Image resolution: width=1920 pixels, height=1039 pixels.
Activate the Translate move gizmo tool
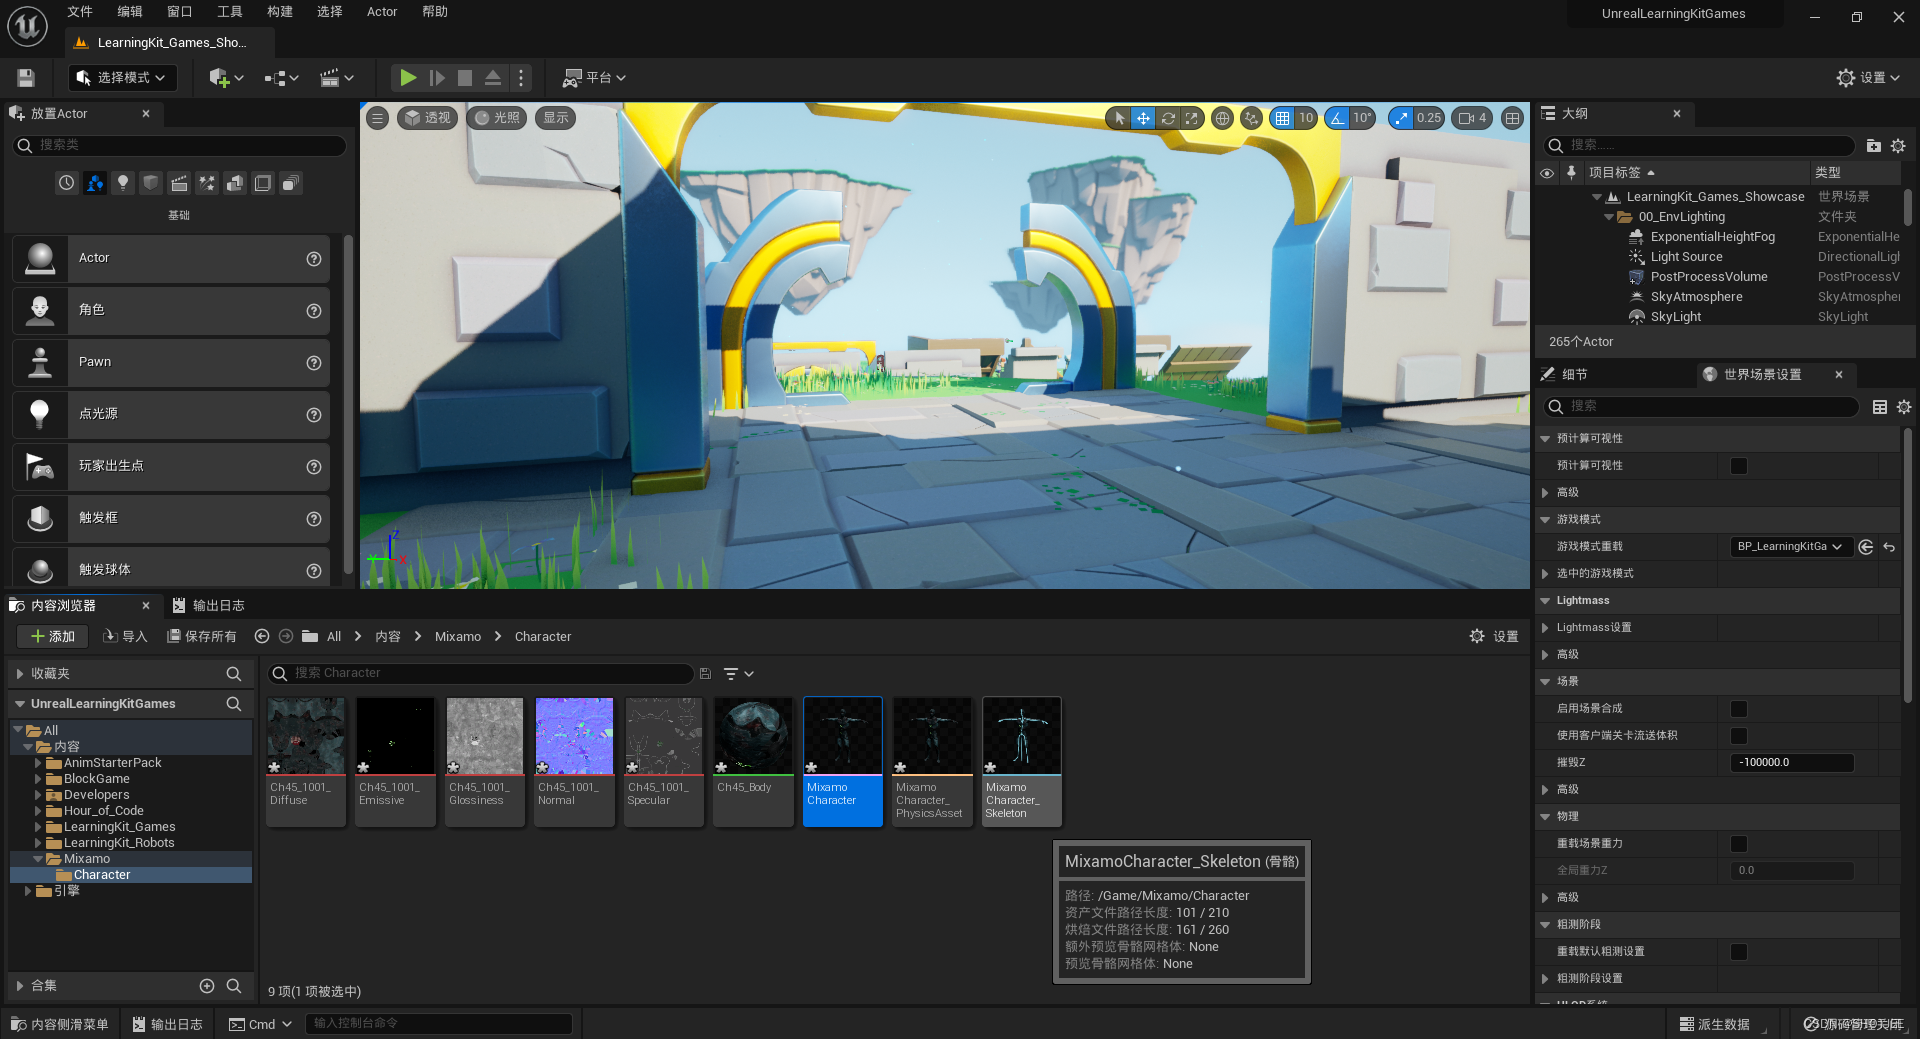click(1143, 118)
